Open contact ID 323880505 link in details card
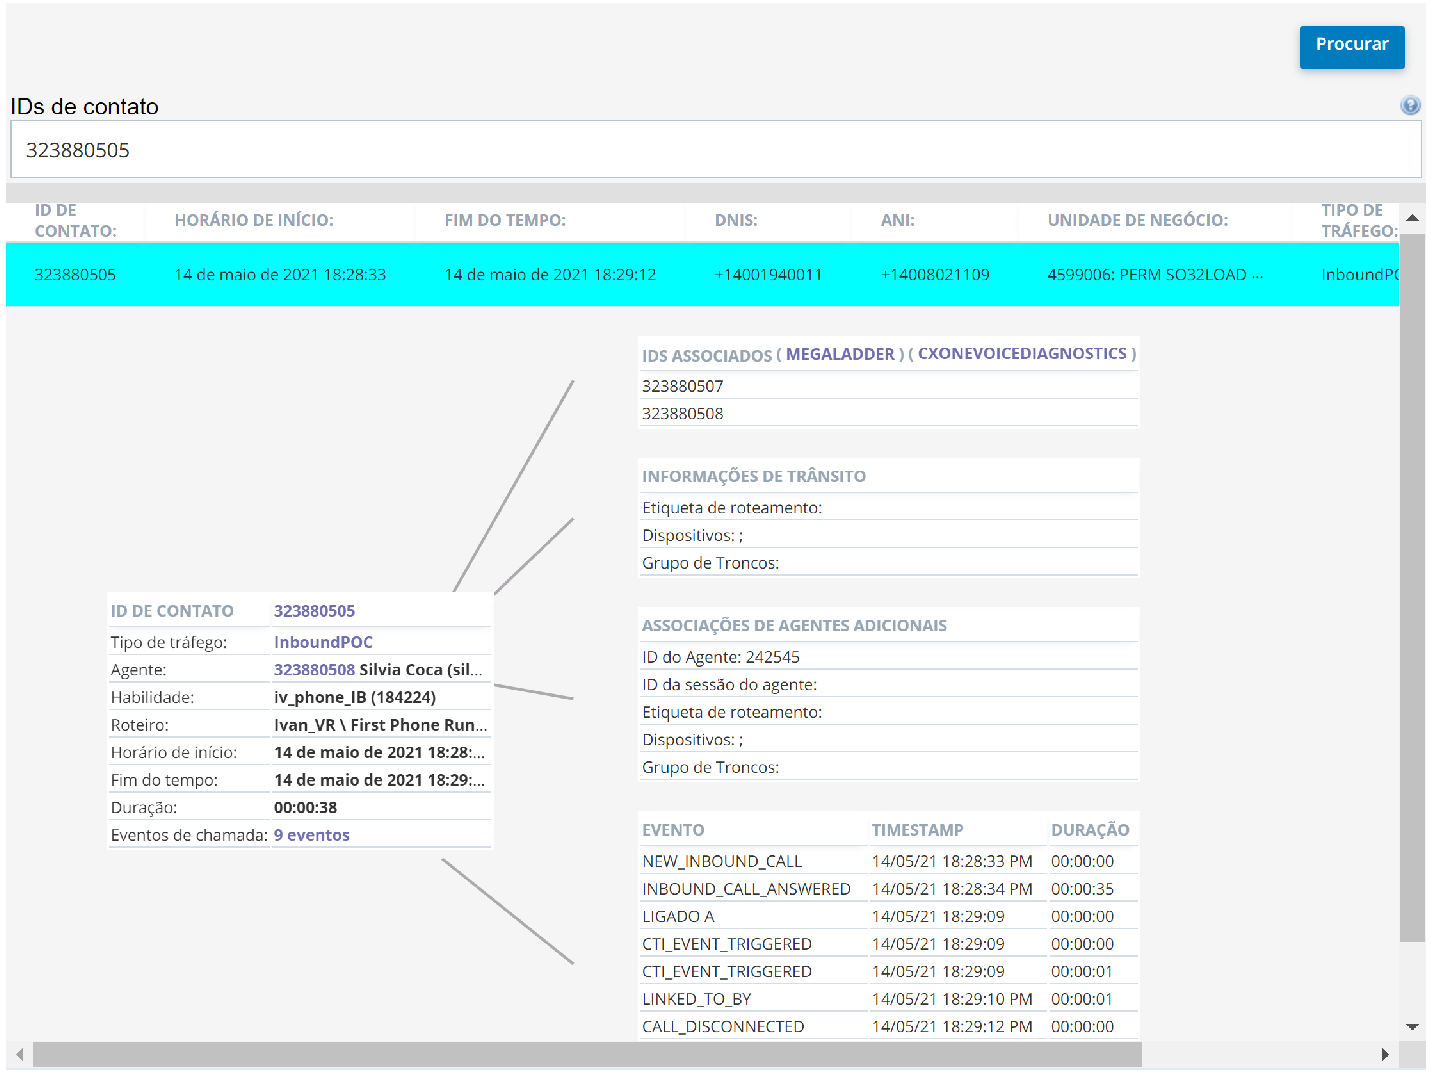The width and height of the screenshot is (1432, 1077). tap(314, 611)
